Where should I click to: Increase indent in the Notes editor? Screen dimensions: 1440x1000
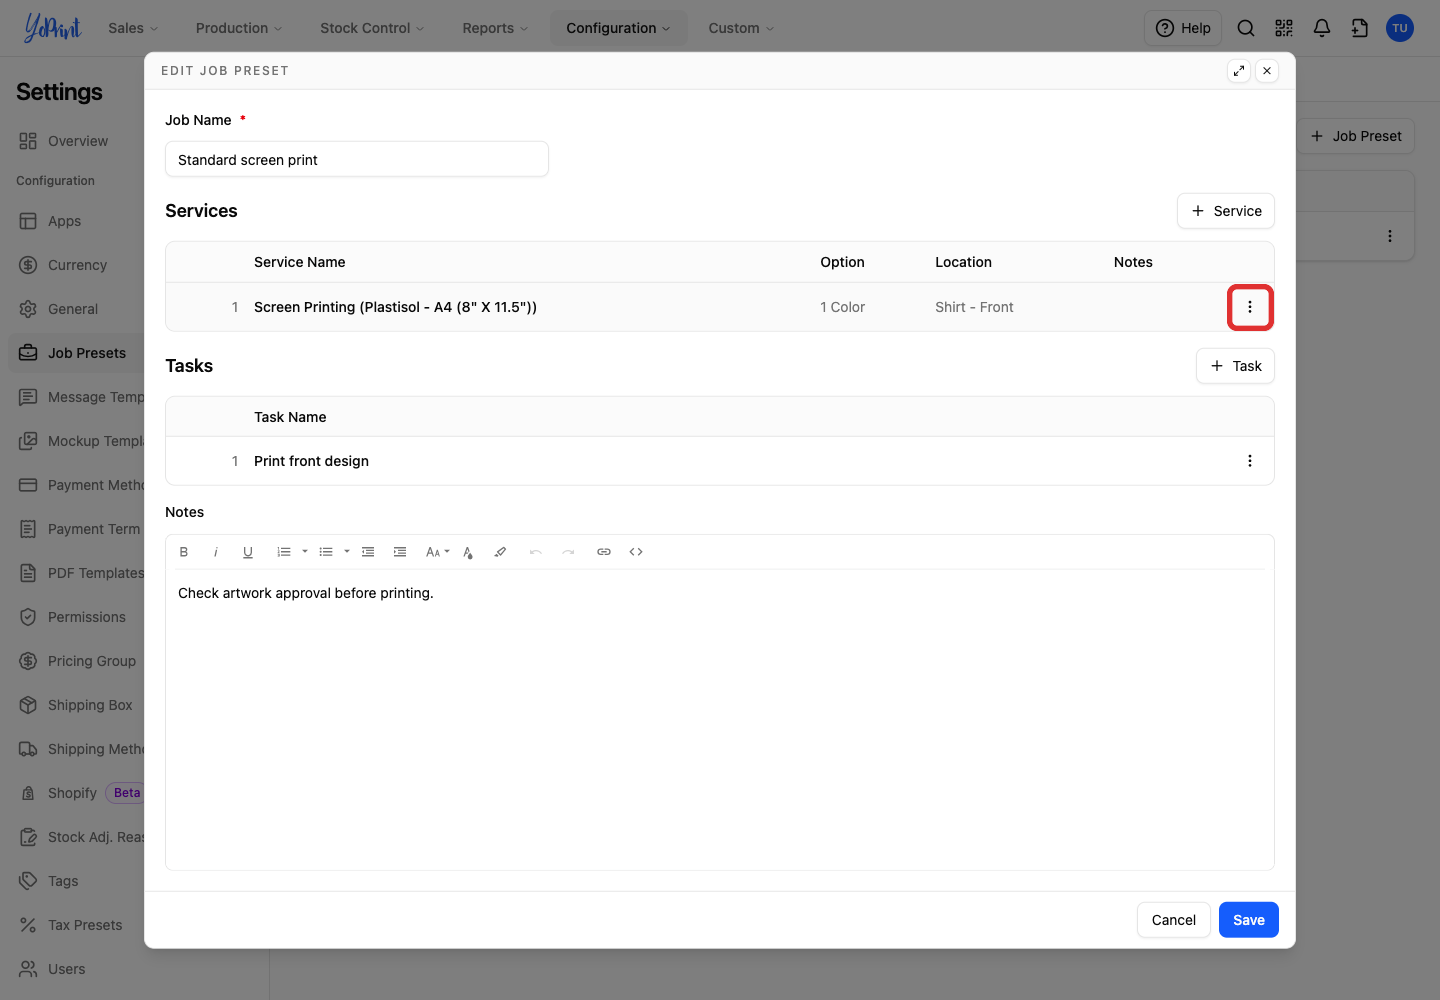(400, 552)
